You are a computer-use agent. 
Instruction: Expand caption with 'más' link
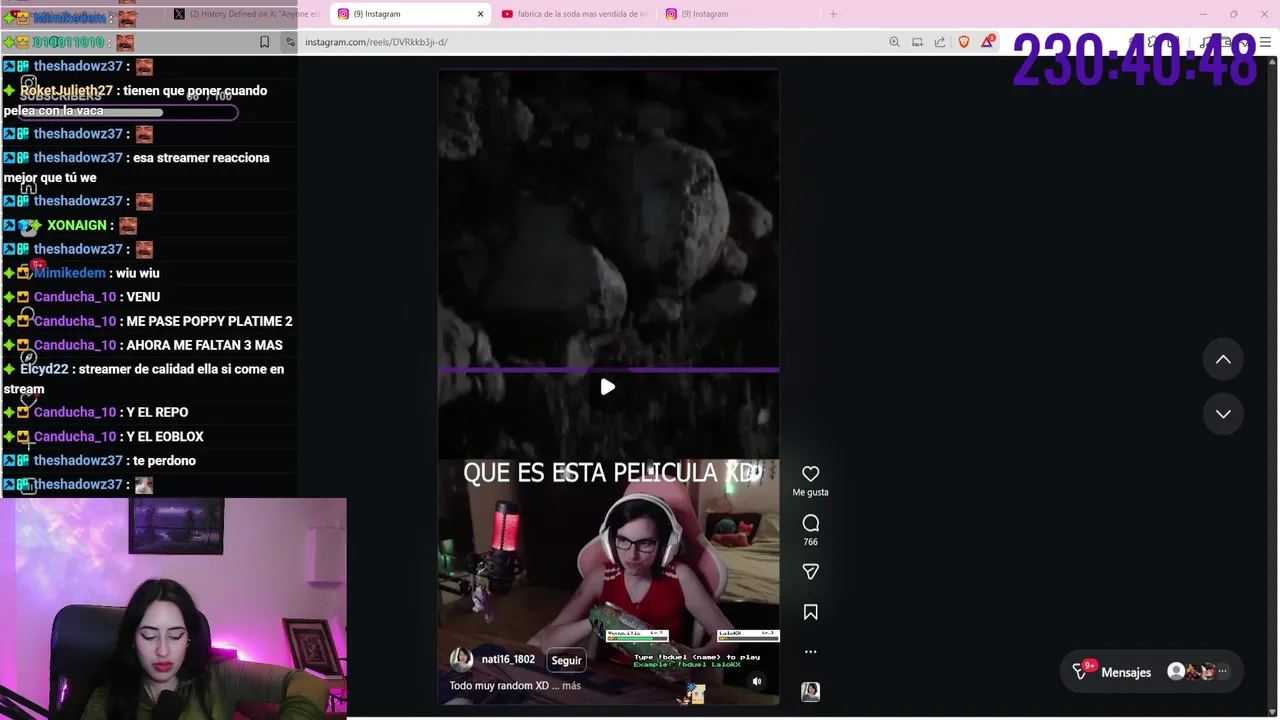[x=571, y=686]
